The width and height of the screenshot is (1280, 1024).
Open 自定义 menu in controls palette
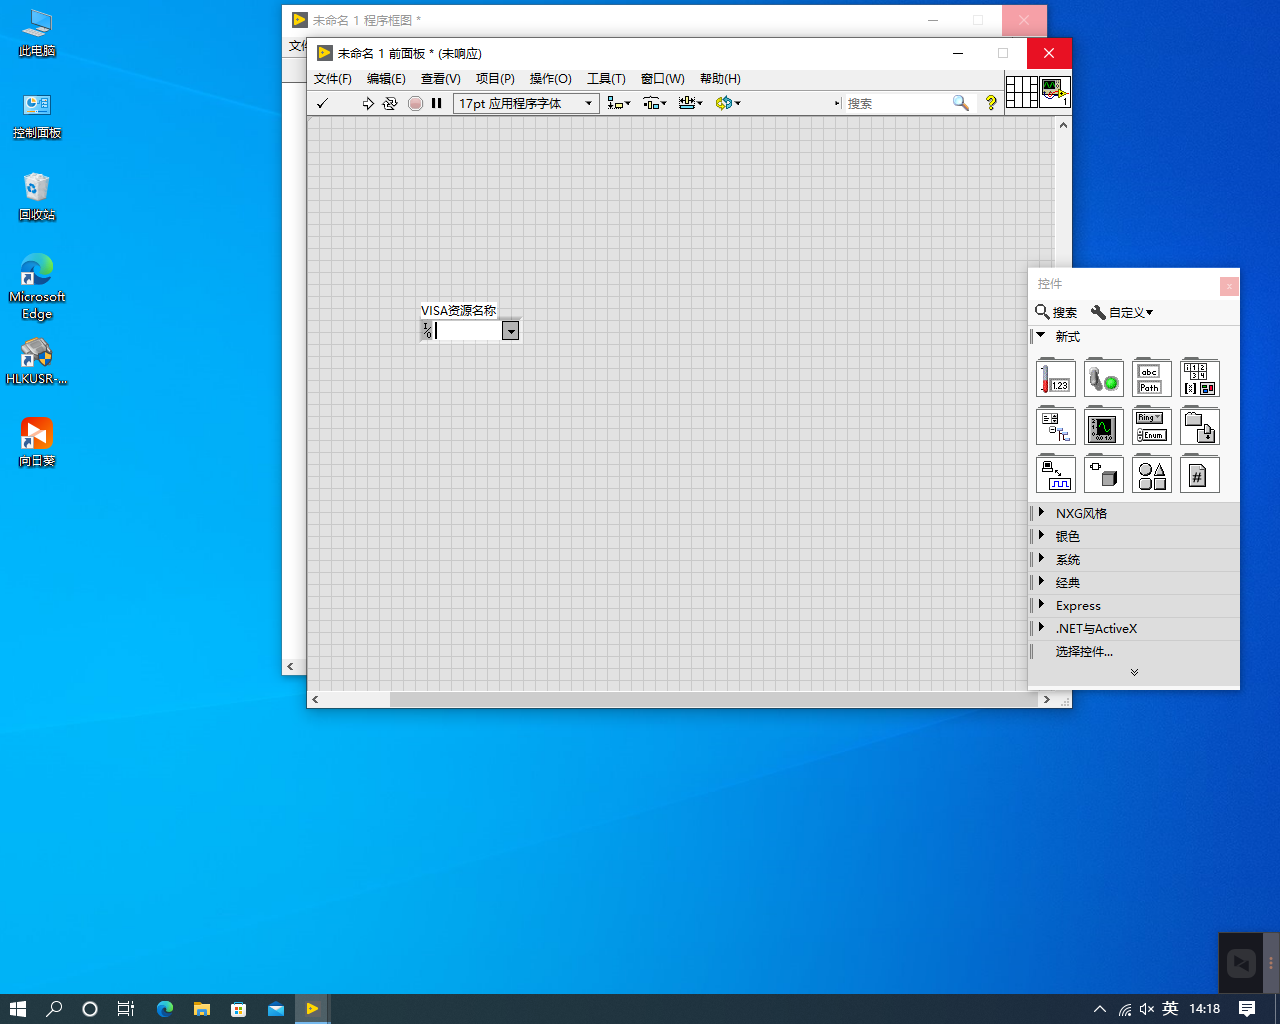pyautogui.click(x=1122, y=312)
